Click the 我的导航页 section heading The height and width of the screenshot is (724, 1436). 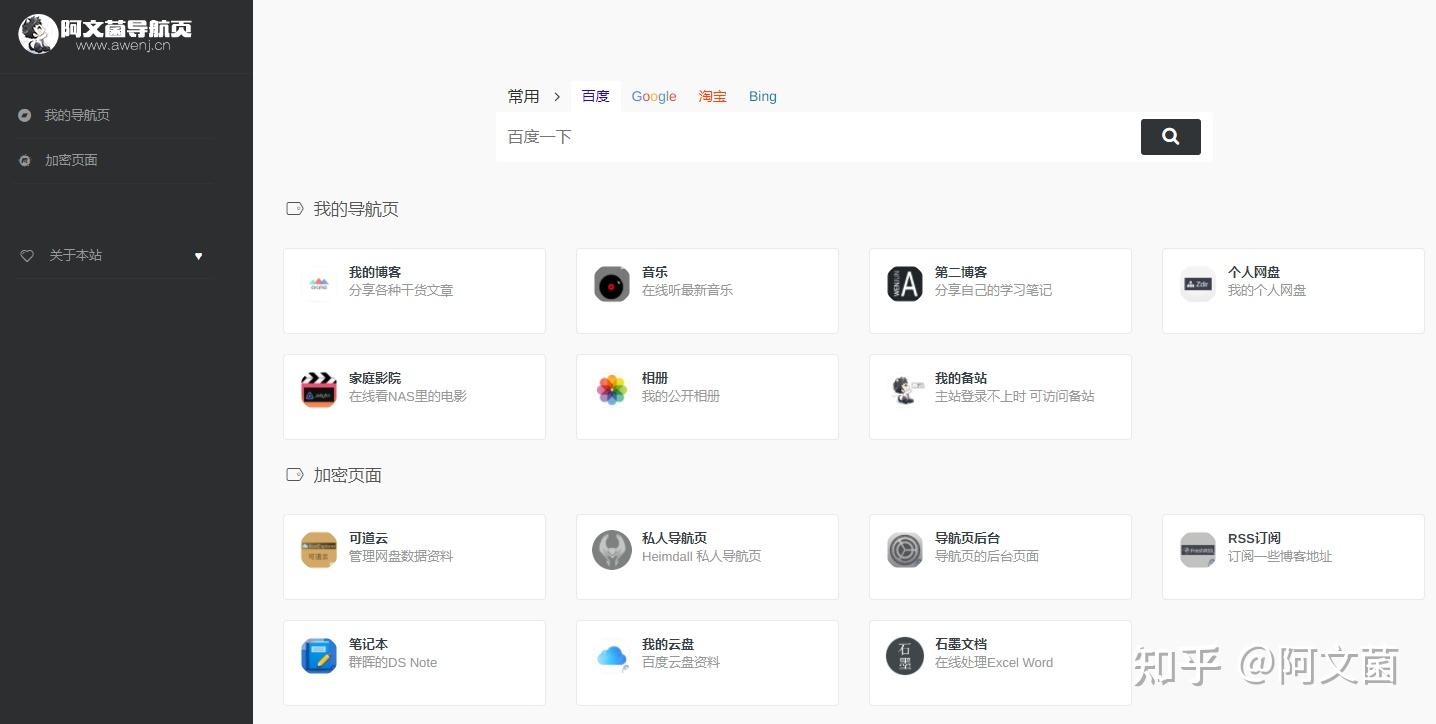(x=356, y=209)
